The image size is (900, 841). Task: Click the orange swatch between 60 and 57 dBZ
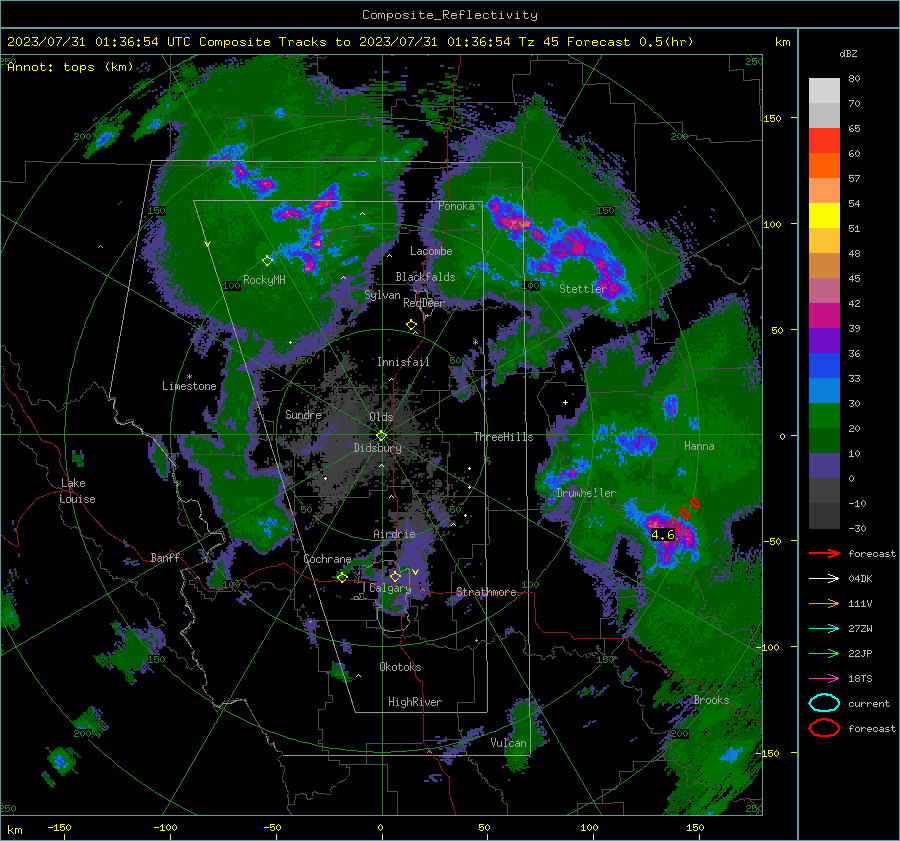824,166
